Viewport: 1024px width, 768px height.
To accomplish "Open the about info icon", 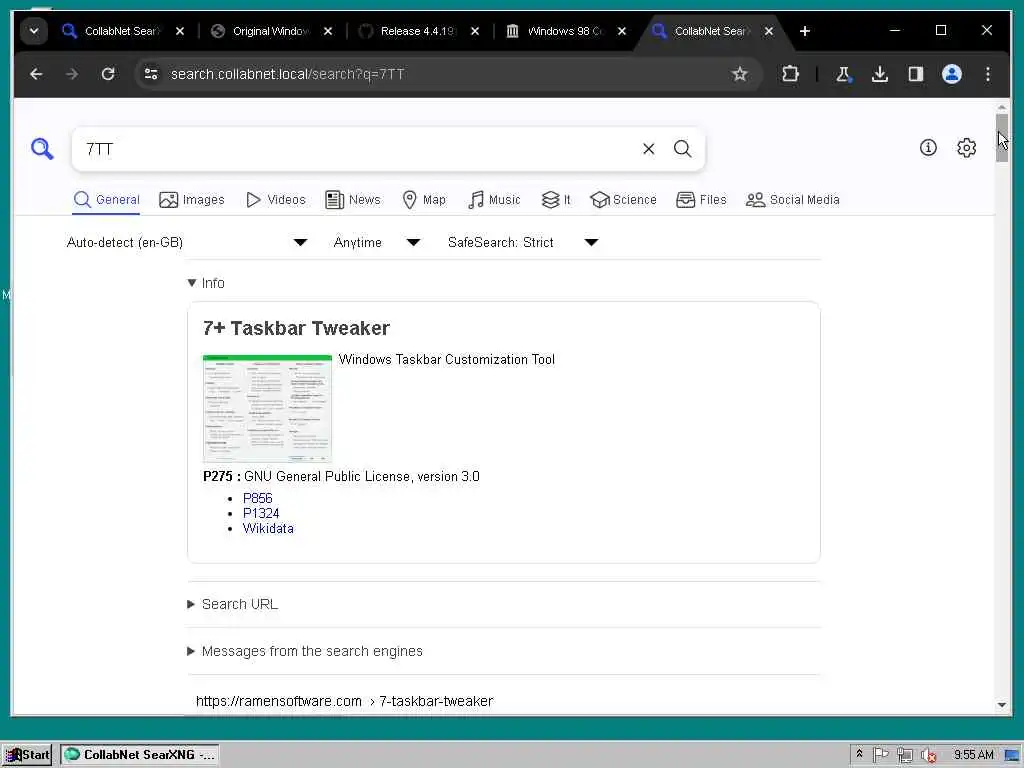I will point(928,148).
